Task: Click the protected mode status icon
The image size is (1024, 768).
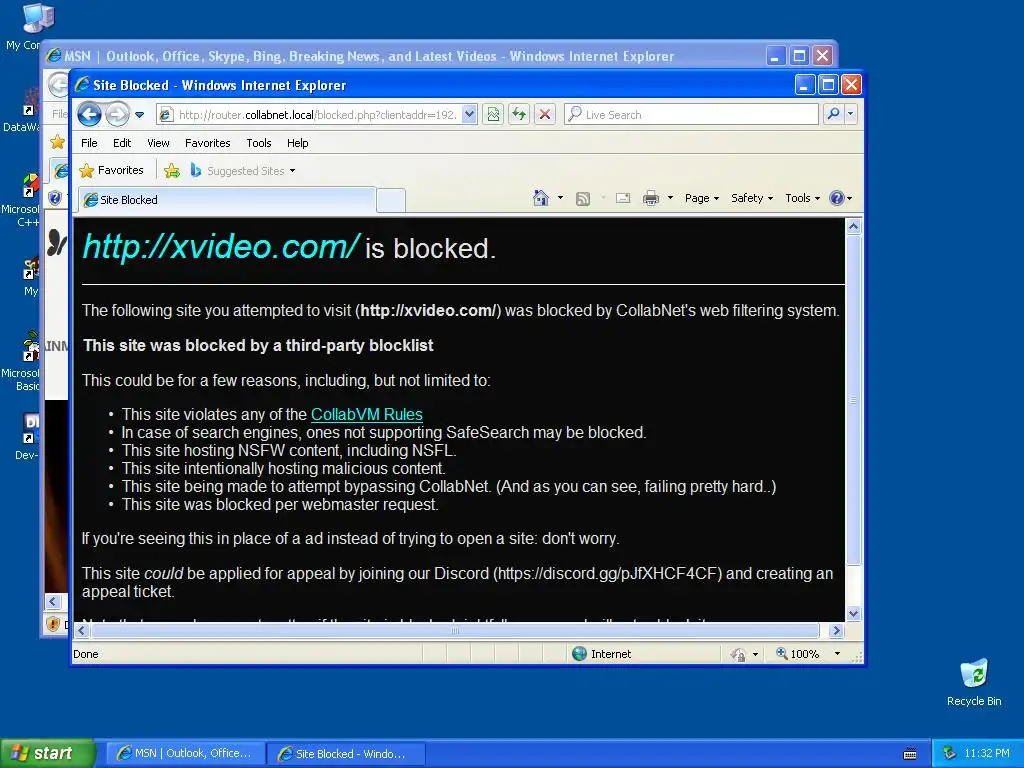Action: click(738, 654)
